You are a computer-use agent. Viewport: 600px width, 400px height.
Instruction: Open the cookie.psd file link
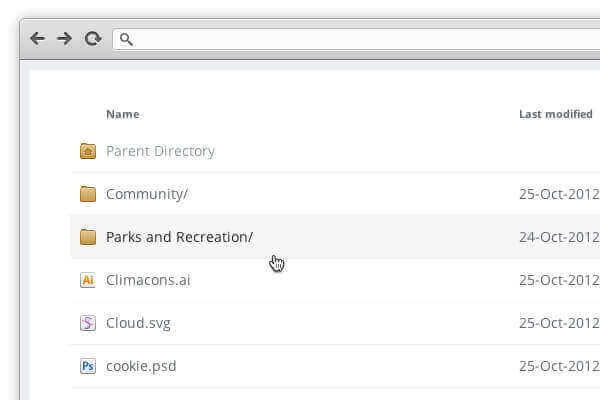(x=141, y=366)
